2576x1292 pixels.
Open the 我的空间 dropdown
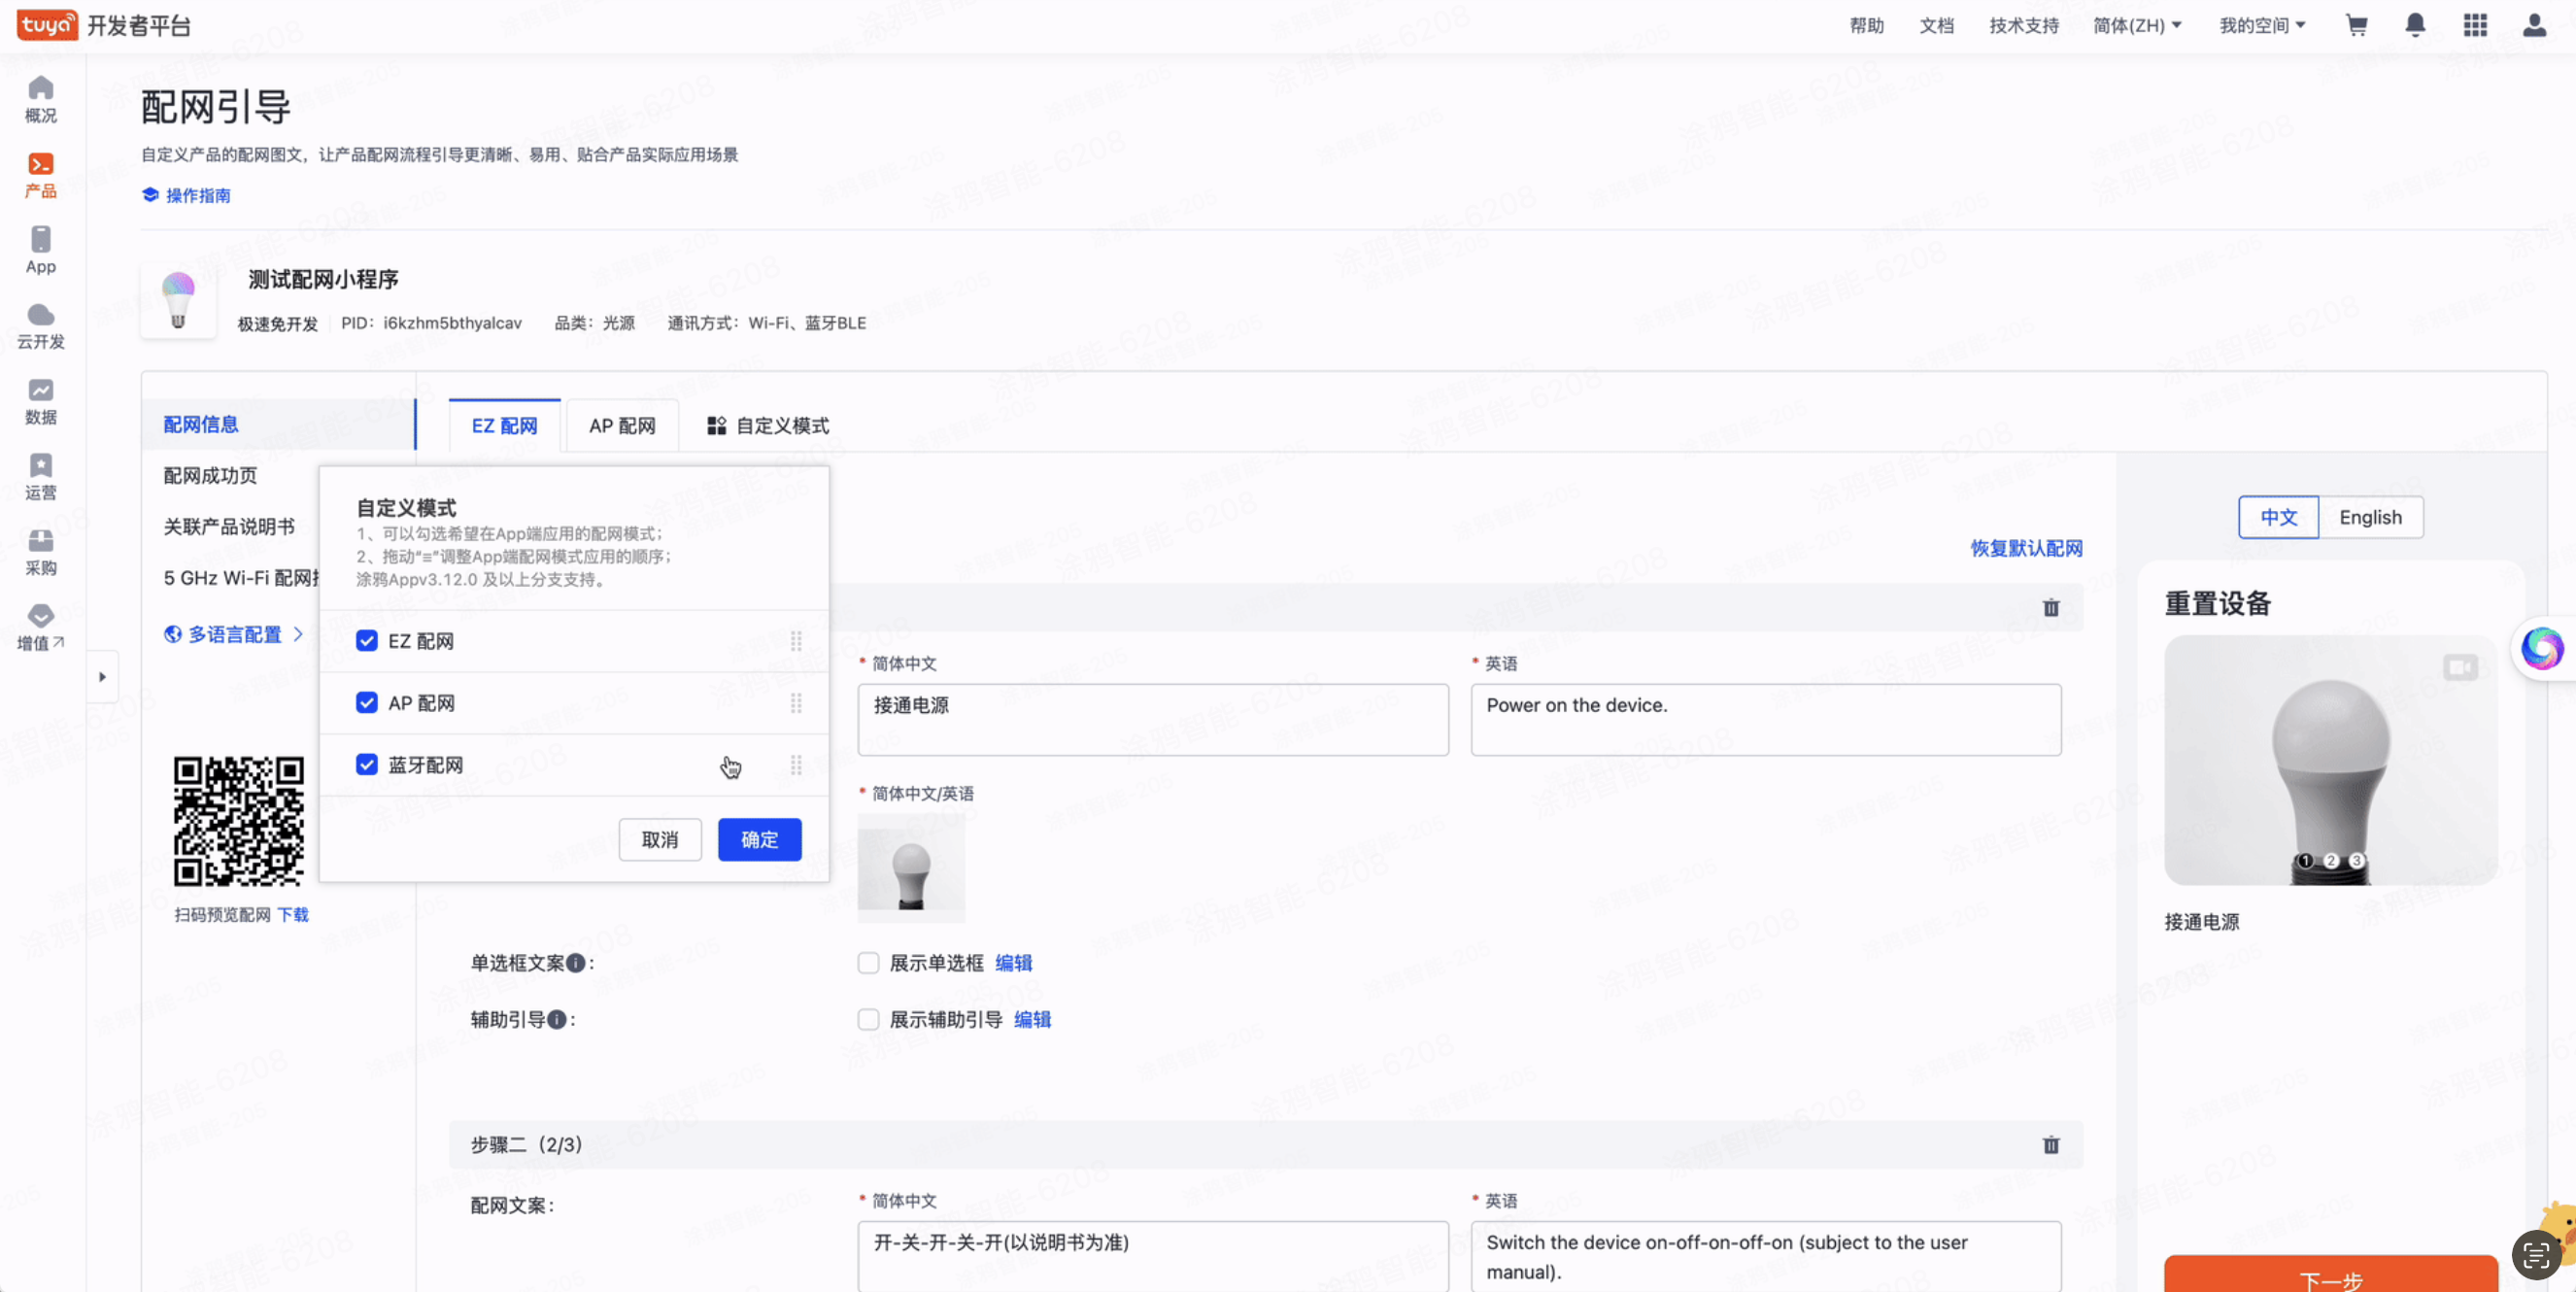tap(2262, 25)
